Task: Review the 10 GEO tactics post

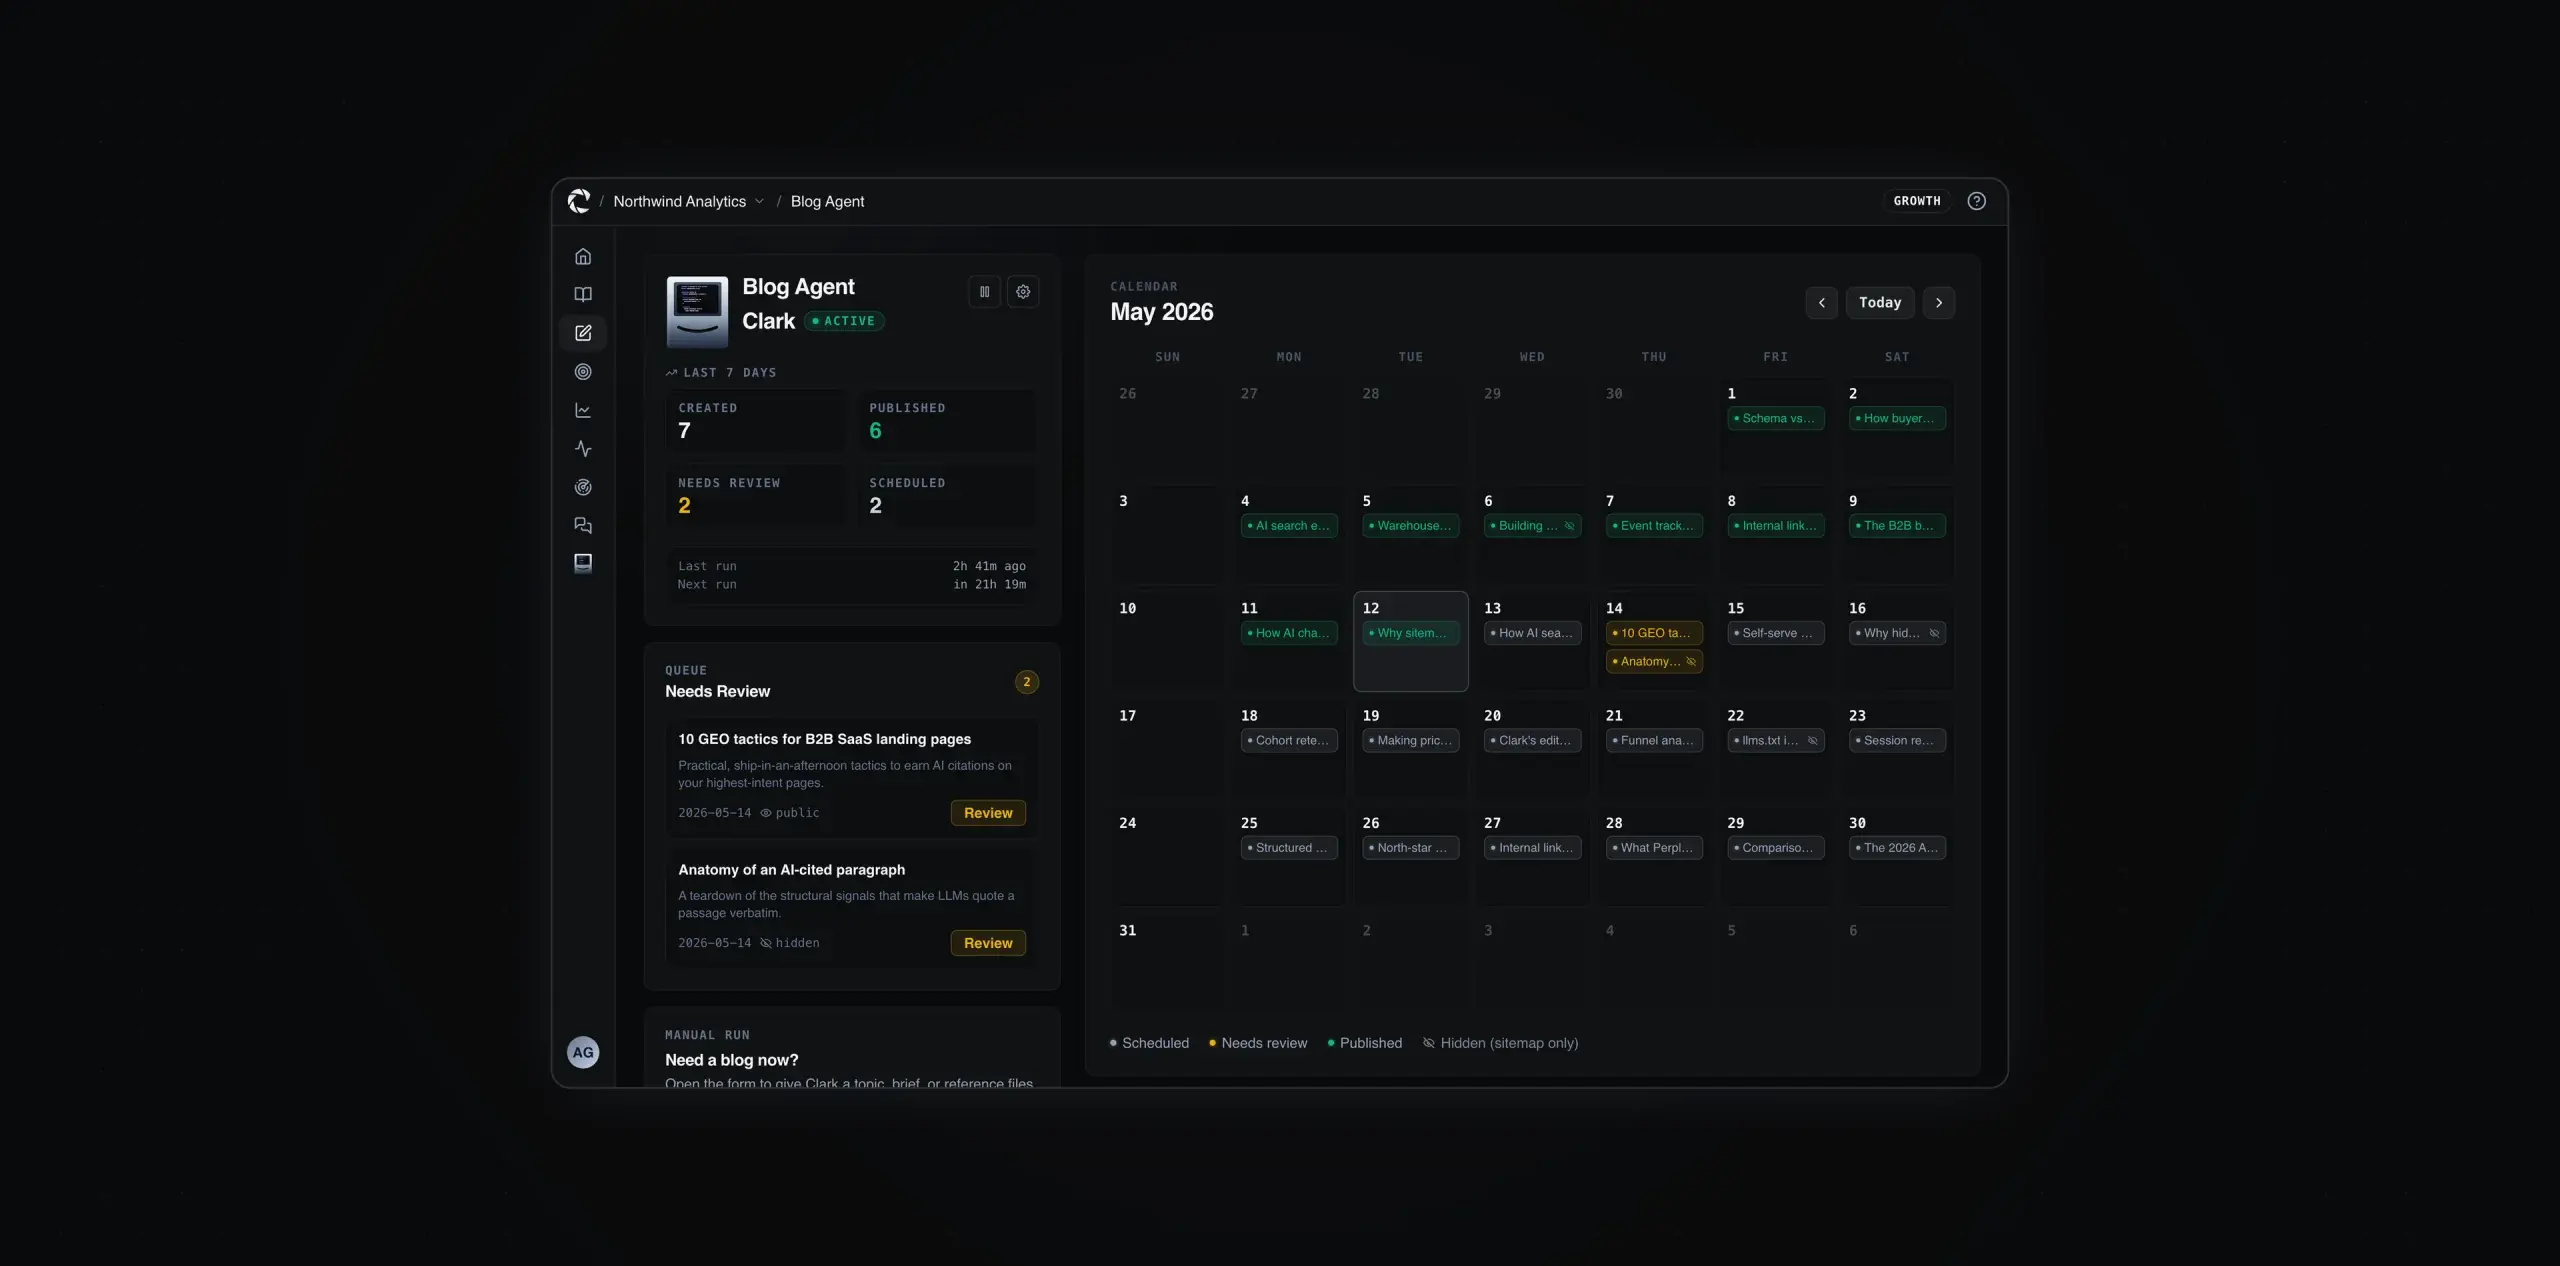Action: (x=988, y=813)
